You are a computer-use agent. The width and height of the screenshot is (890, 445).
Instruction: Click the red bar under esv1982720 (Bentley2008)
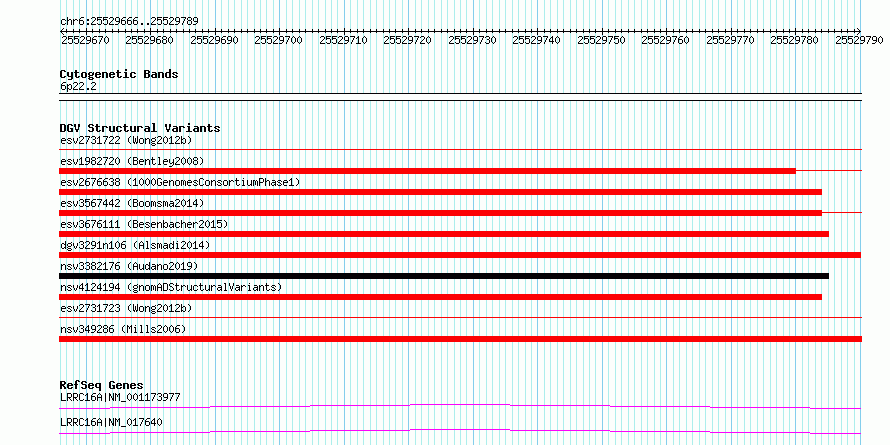[427, 171]
